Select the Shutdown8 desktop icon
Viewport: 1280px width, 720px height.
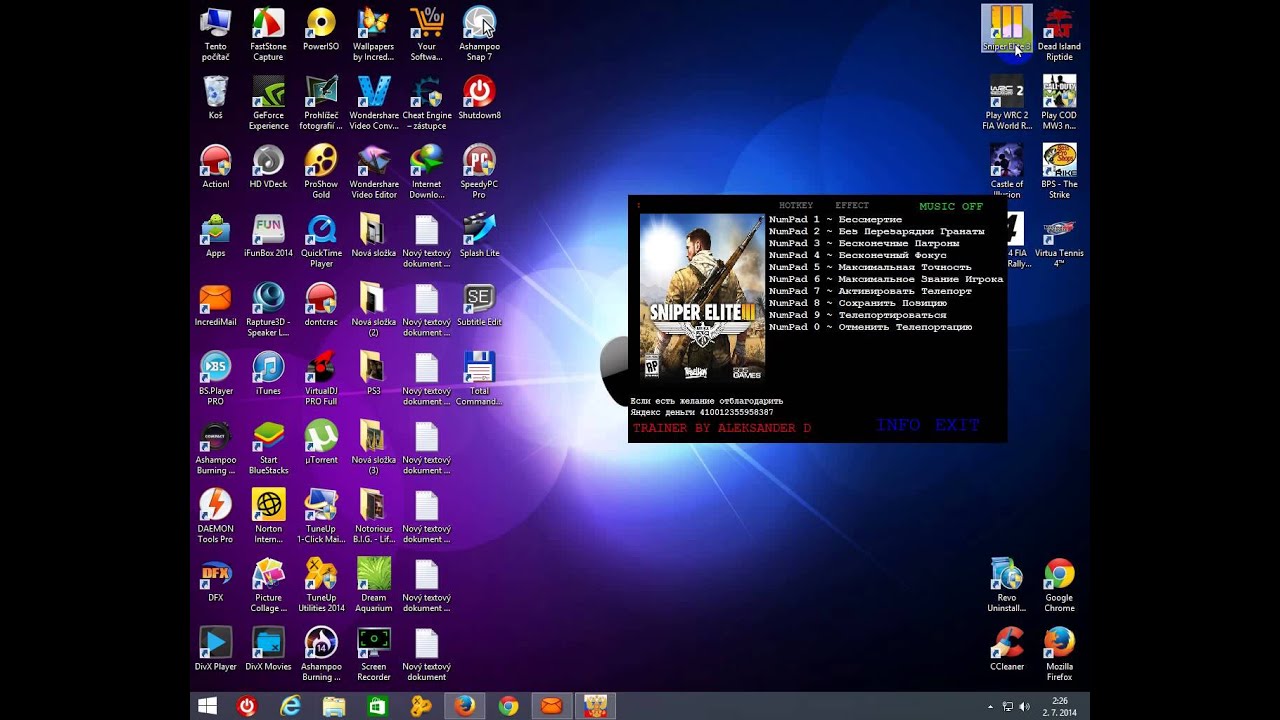coord(479,97)
